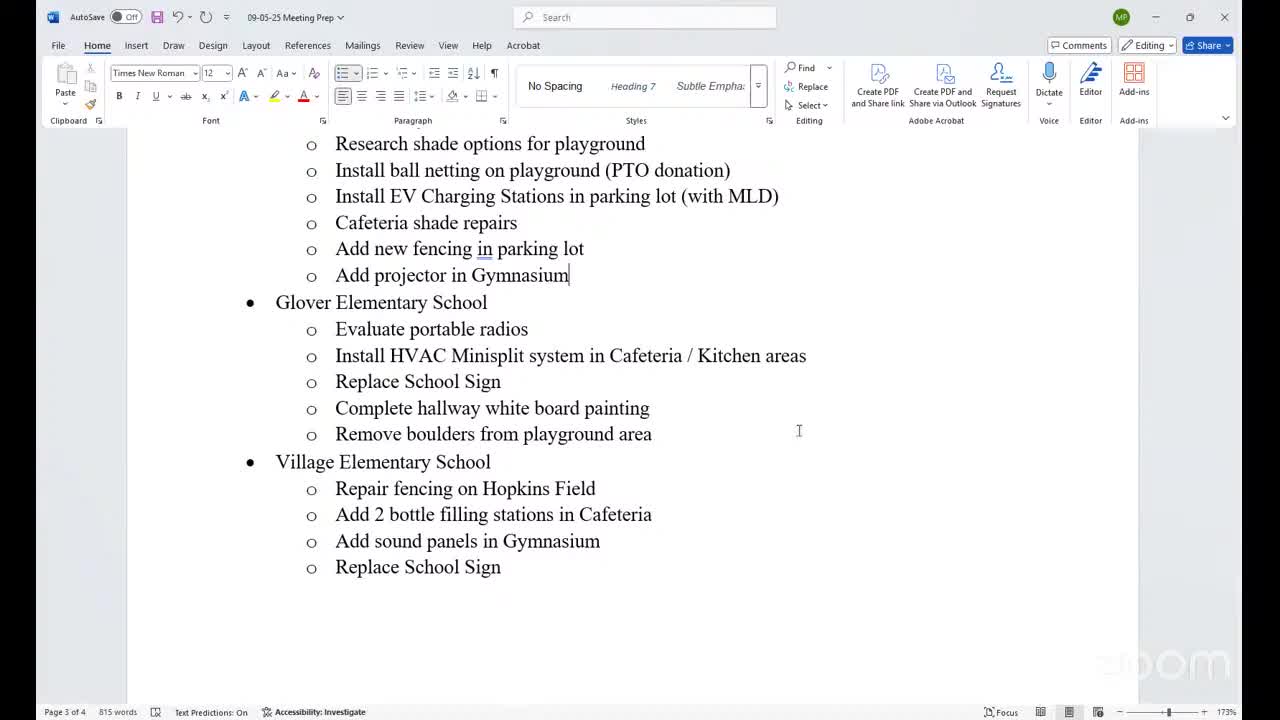Image resolution: width=1280 pixels, height=720 pixels.
Task: Click the Share button
Action: pos(1207,45)
